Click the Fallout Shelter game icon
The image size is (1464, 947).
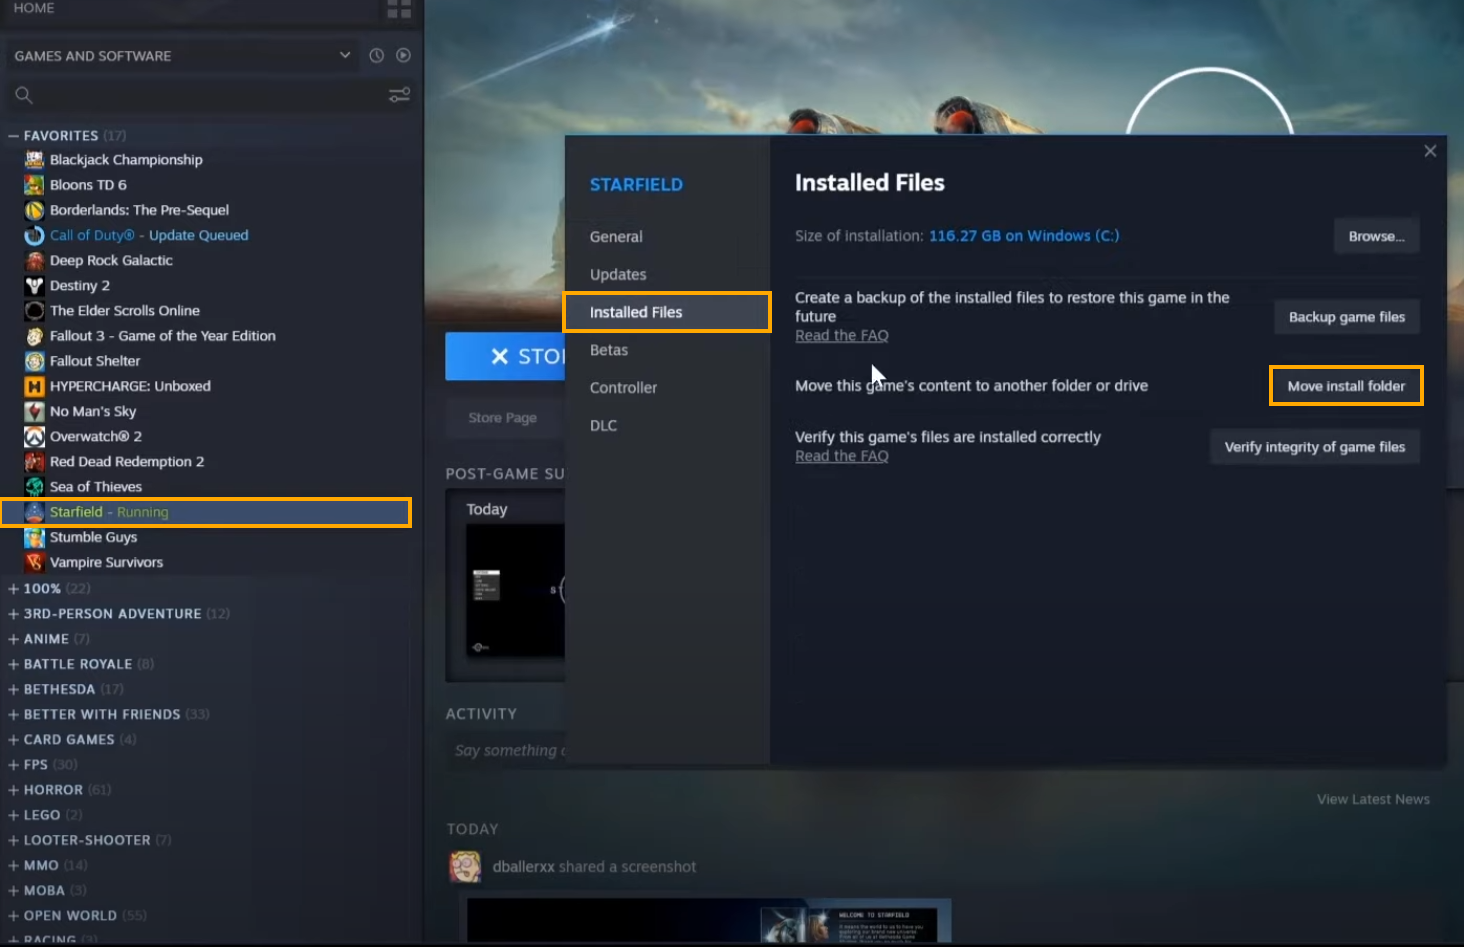pos(34,361)
